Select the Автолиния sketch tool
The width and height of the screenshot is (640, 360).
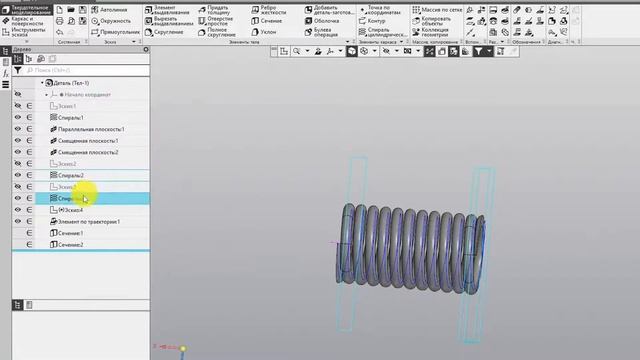(x=109, y=9)
